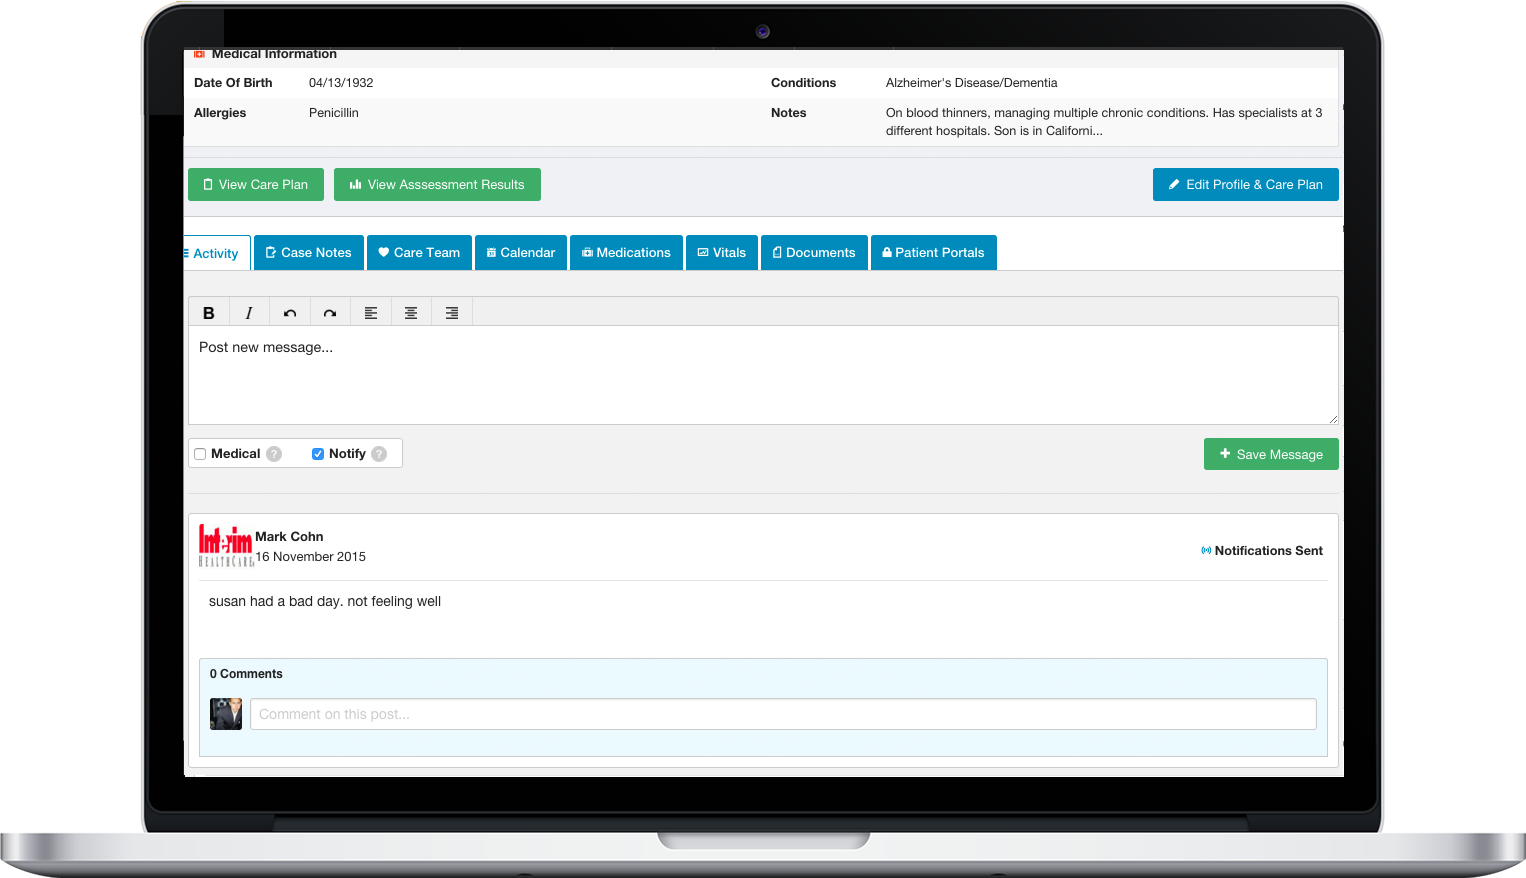Align message text to the left
This screenshot has height=878, width=1526.
371,313
